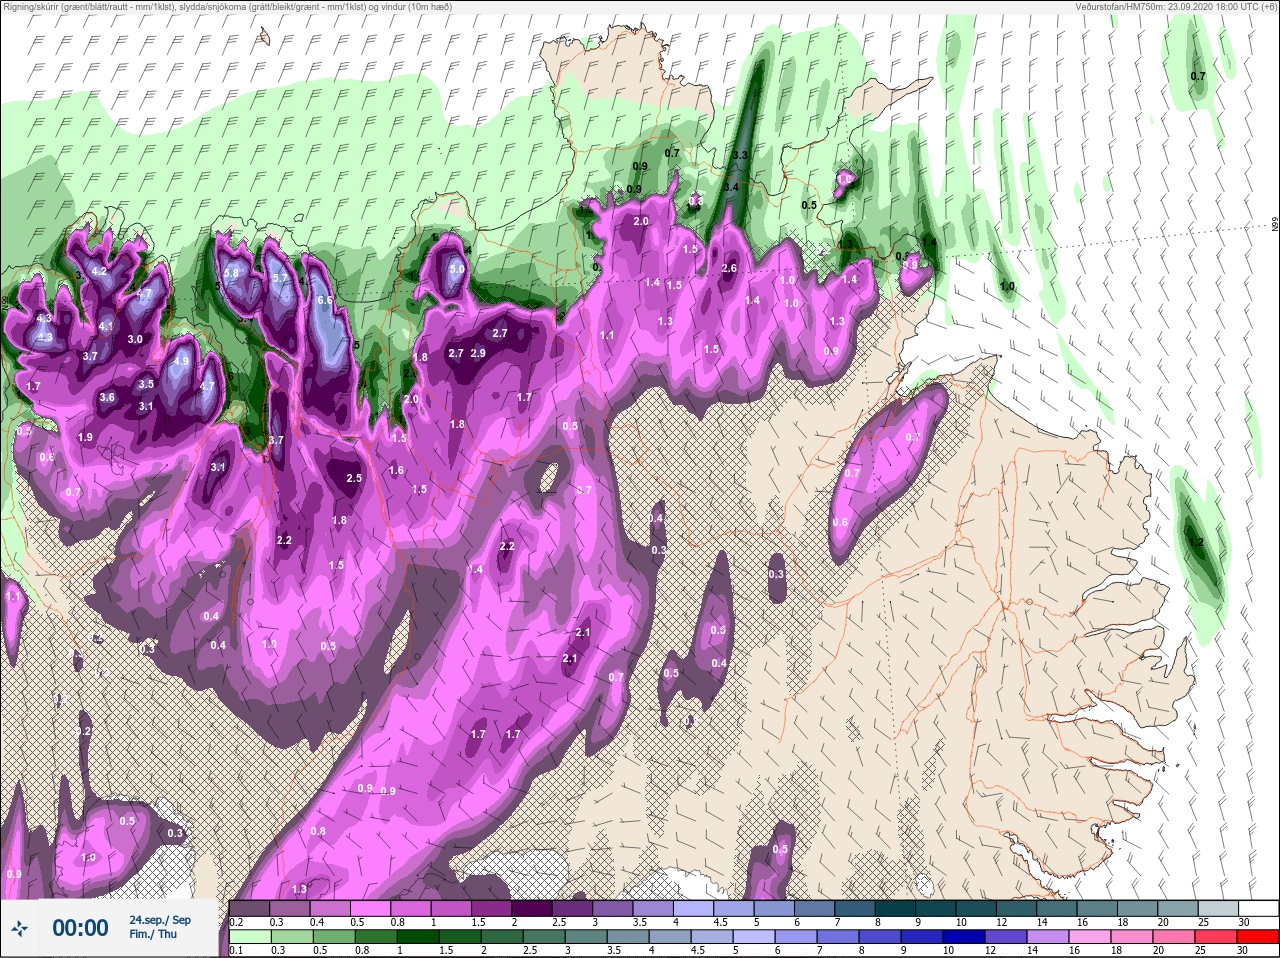Click the 5.7 precipitation value on the map
The image size is (1280, 958).
click(280, 278)
